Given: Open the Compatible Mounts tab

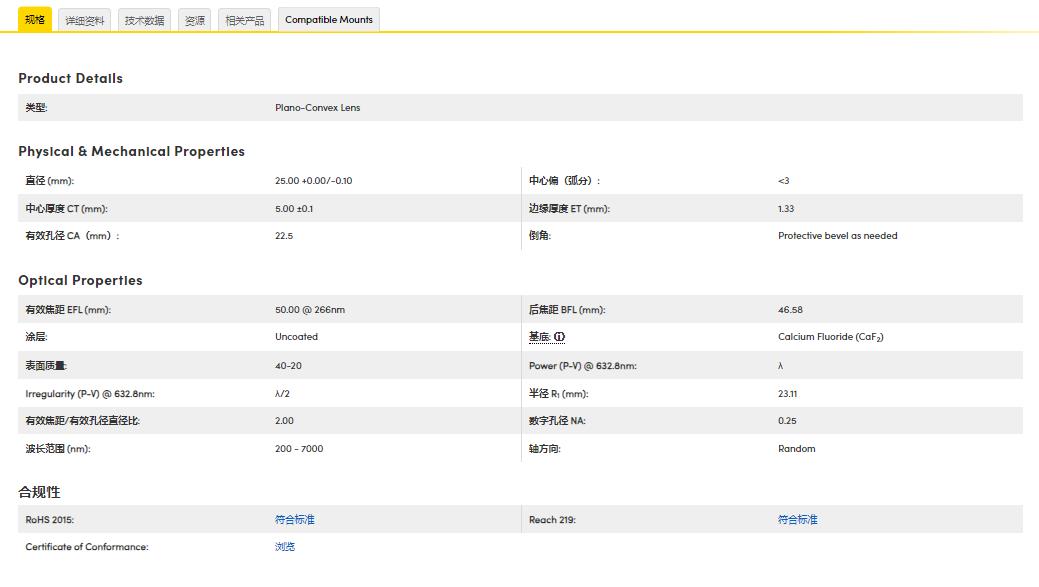Looking at the screenshot, I should coord(329,20).
